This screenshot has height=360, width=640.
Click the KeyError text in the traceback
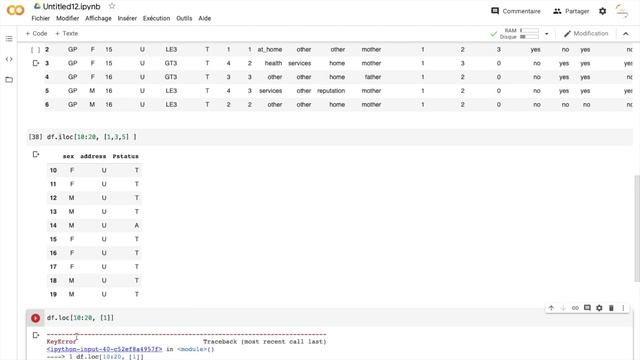(x=61, y=342)
